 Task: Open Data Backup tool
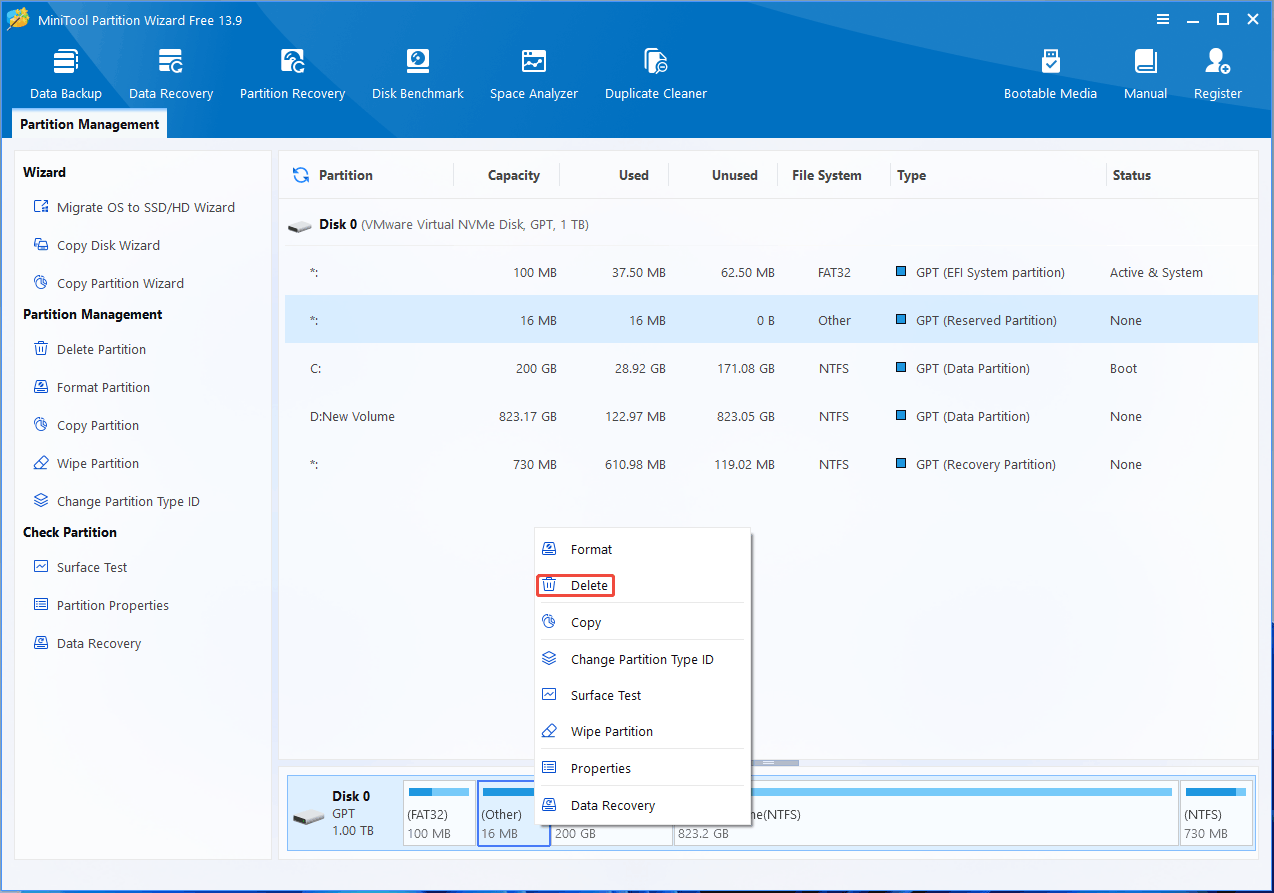[x=66, y=74]
